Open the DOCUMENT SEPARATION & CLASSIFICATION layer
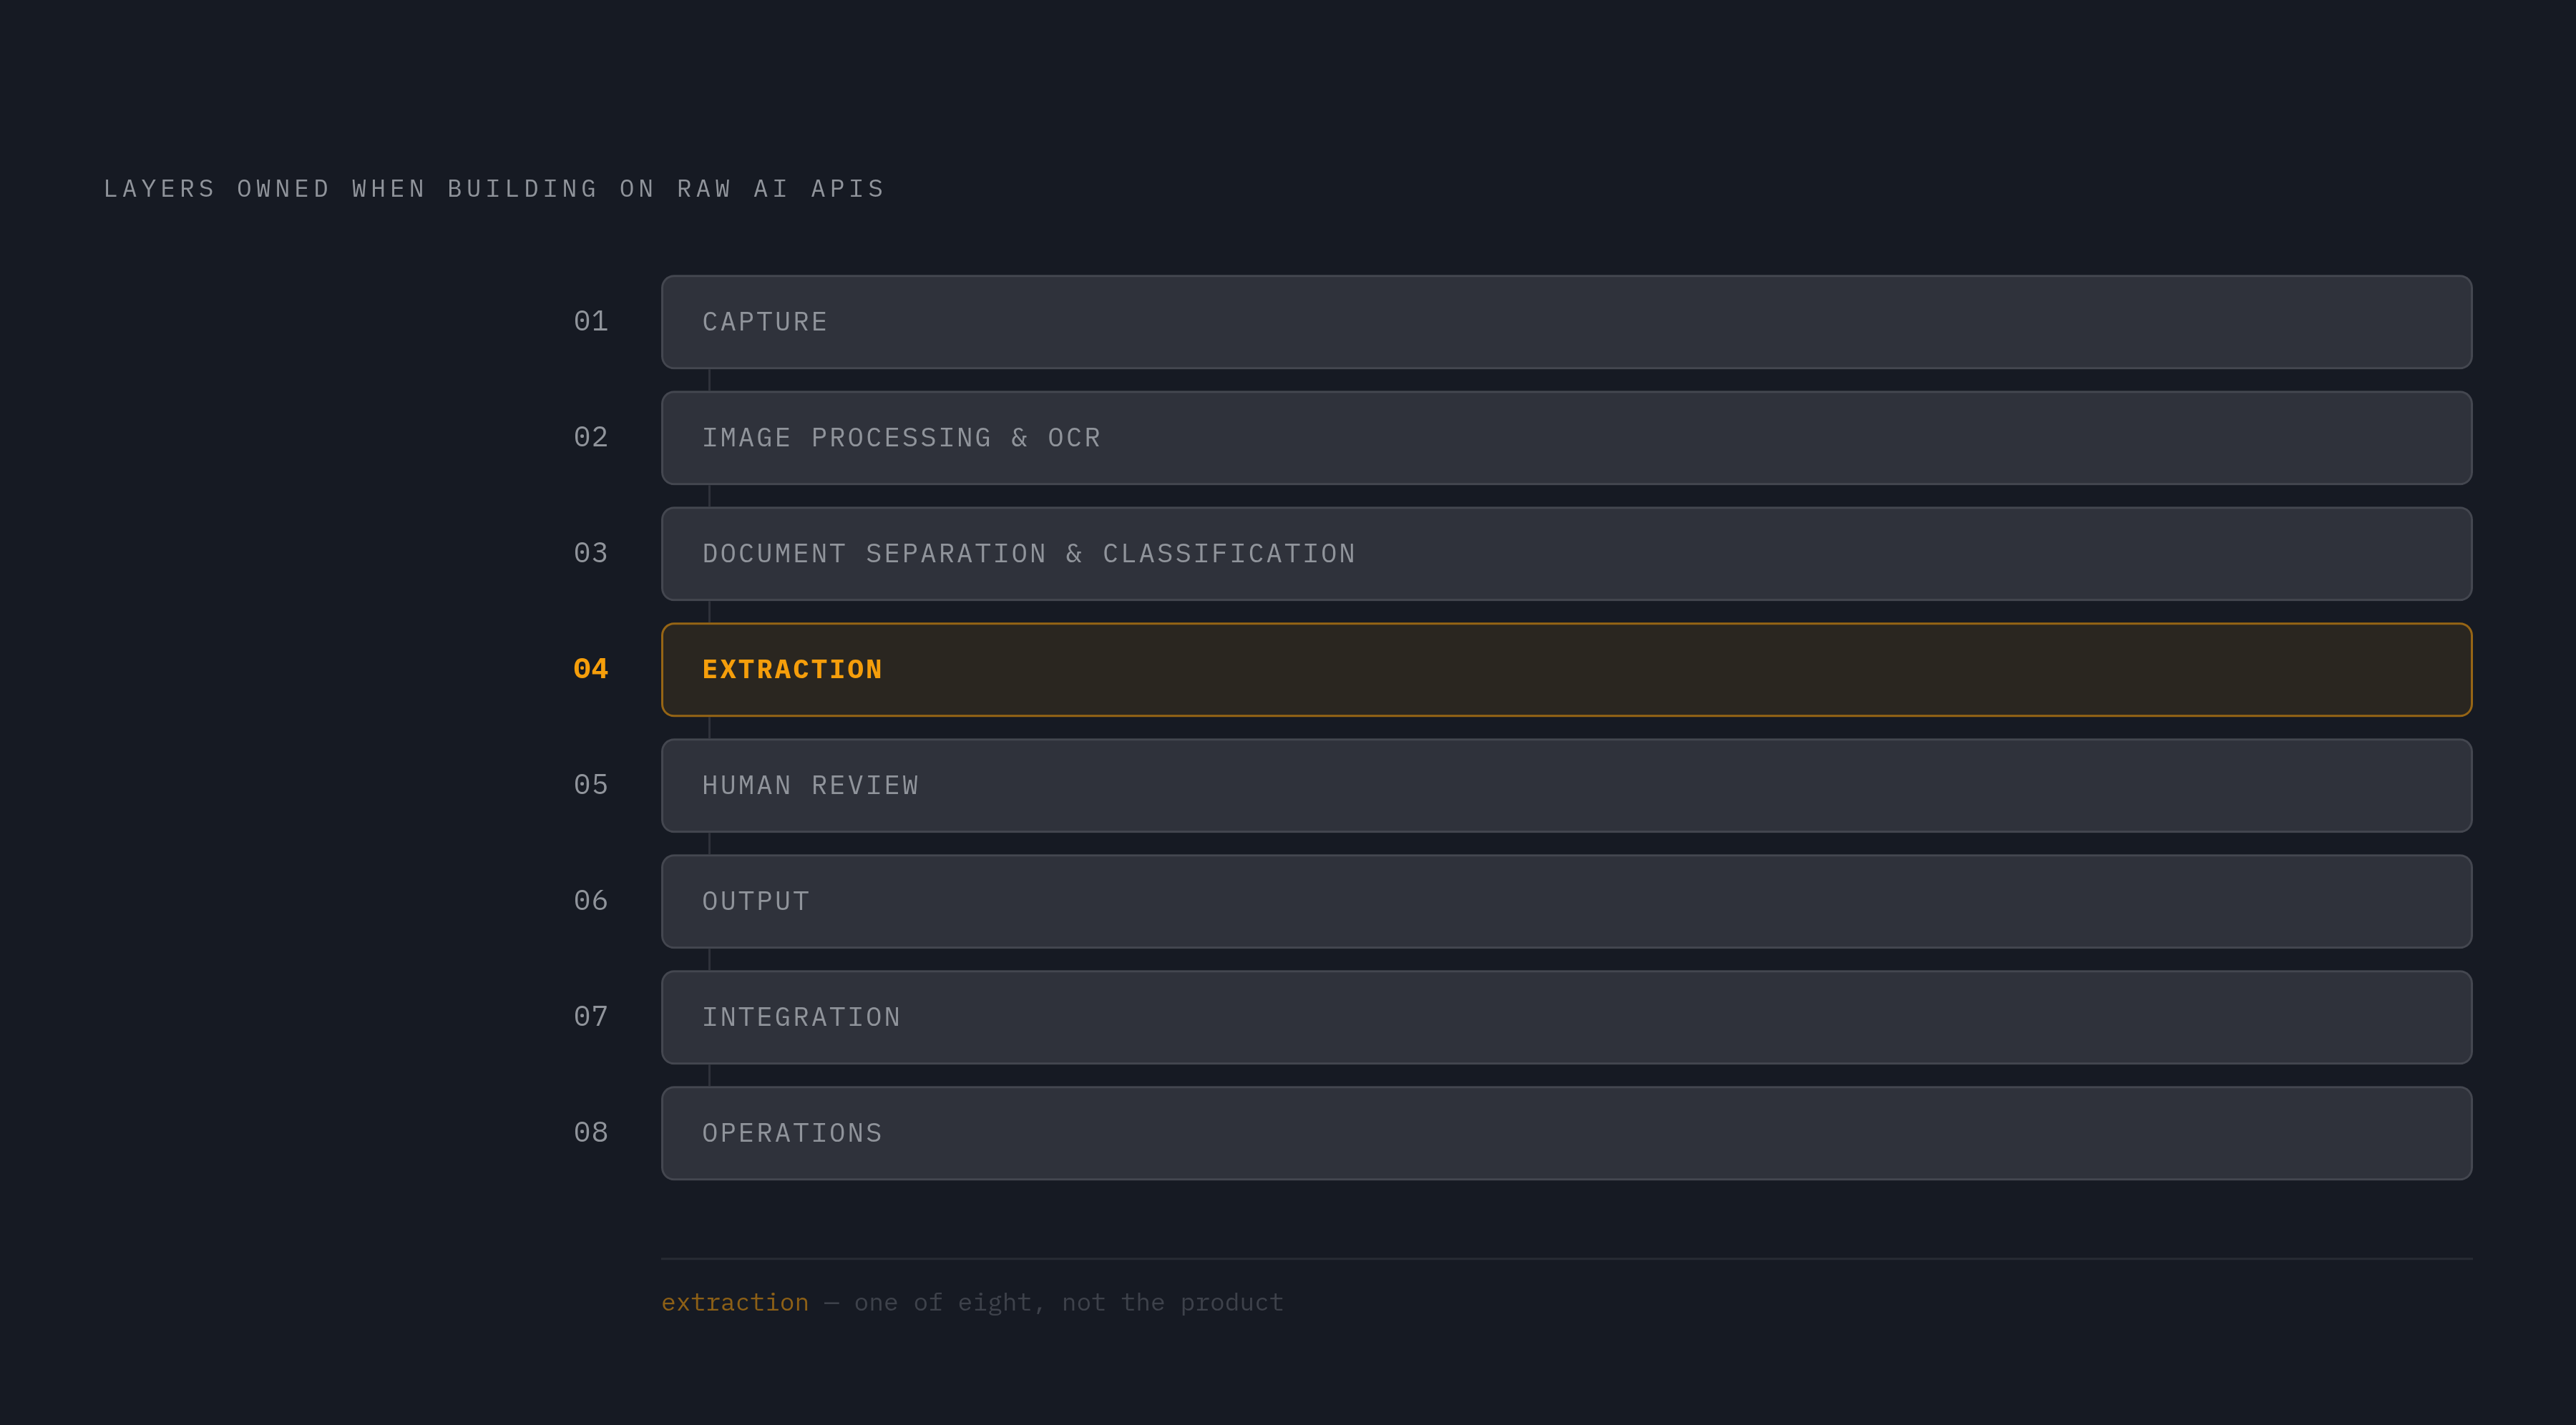 click(1566, 554)
